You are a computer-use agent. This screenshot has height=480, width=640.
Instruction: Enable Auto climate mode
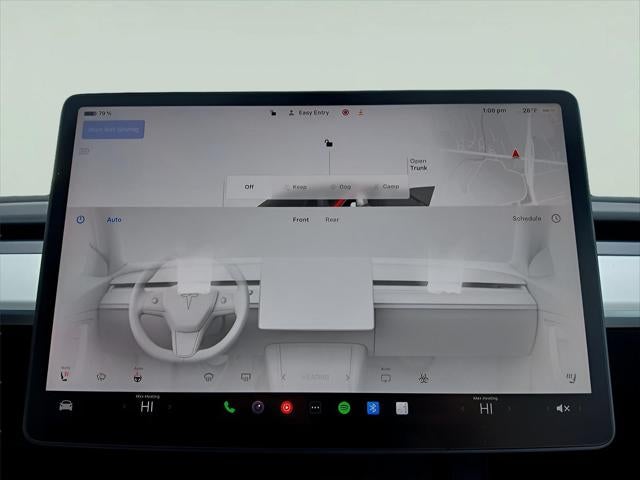click(x=114, y=219)
